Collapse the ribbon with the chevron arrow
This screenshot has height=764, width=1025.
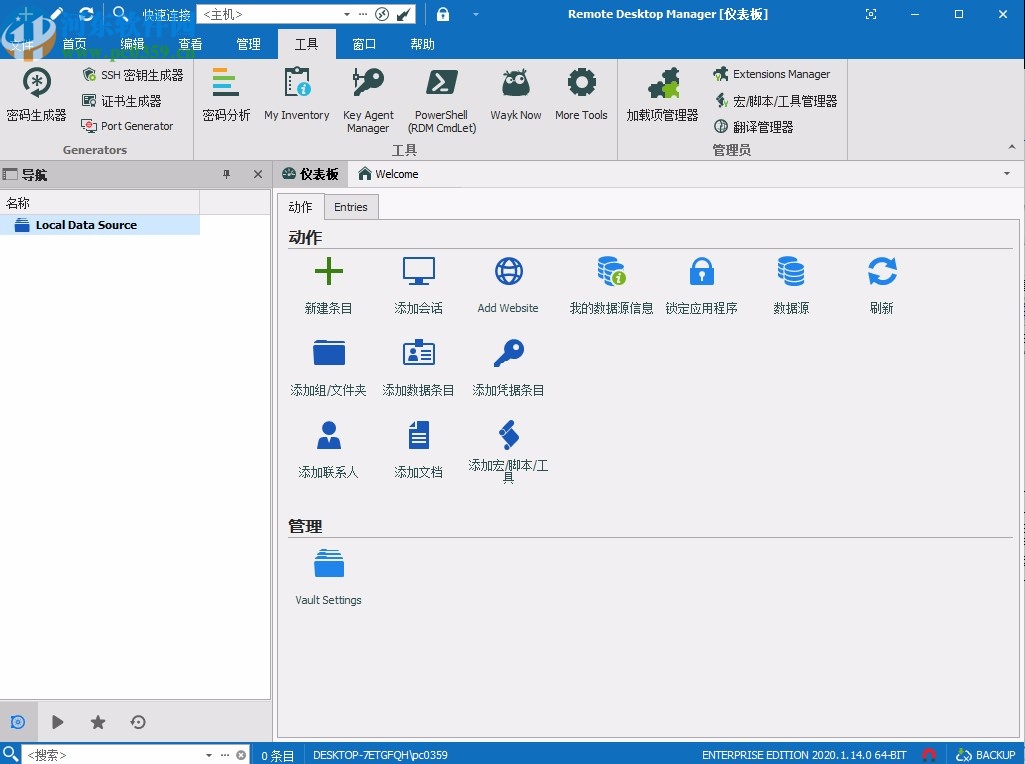[x=1013, y=148]
